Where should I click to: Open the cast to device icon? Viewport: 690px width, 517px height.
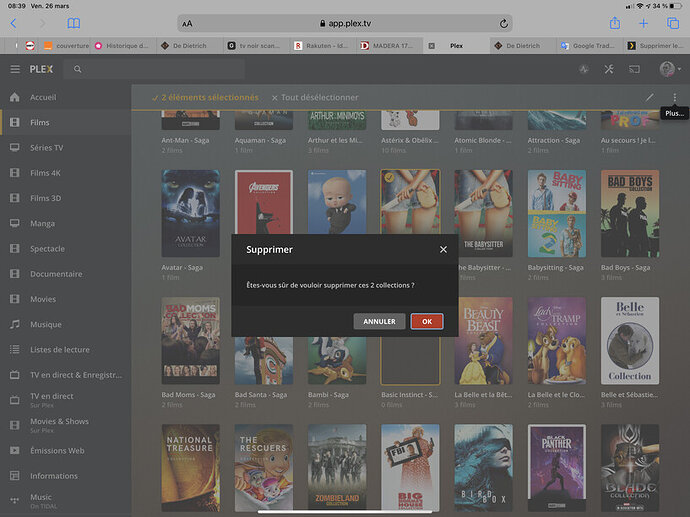click(x=634, y=69)
